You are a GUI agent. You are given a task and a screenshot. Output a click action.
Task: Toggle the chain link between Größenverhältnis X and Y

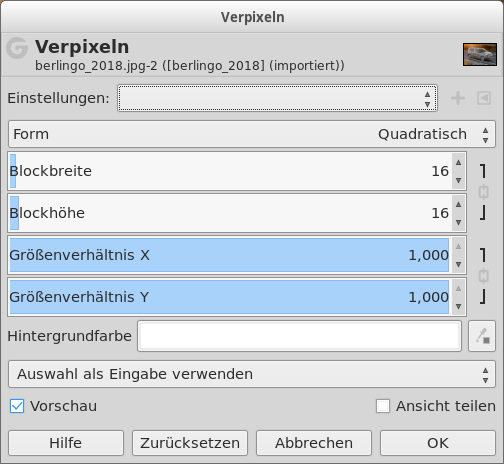tap(483, 276)
